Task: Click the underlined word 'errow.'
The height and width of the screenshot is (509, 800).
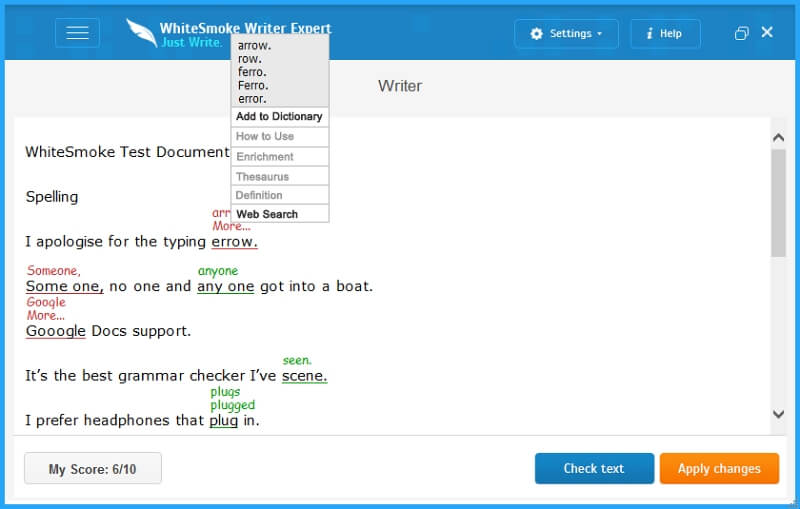Action: [235, 242]
